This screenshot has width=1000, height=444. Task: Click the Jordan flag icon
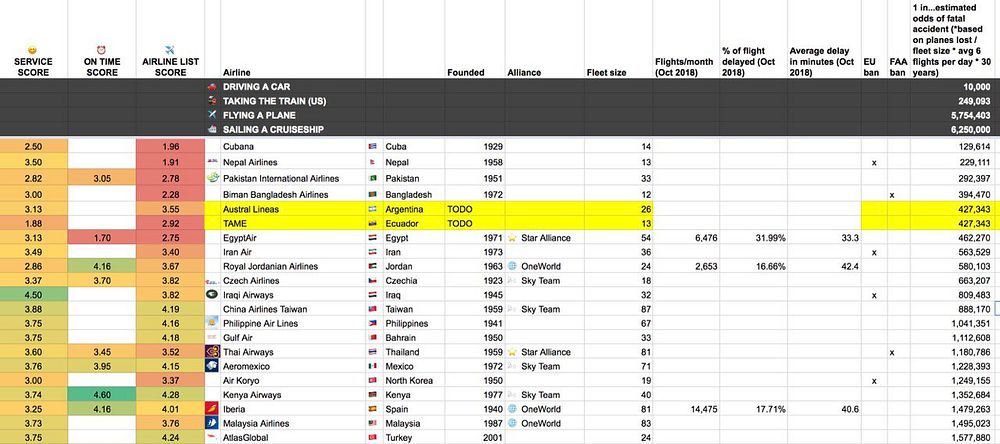tap(373, 267)
